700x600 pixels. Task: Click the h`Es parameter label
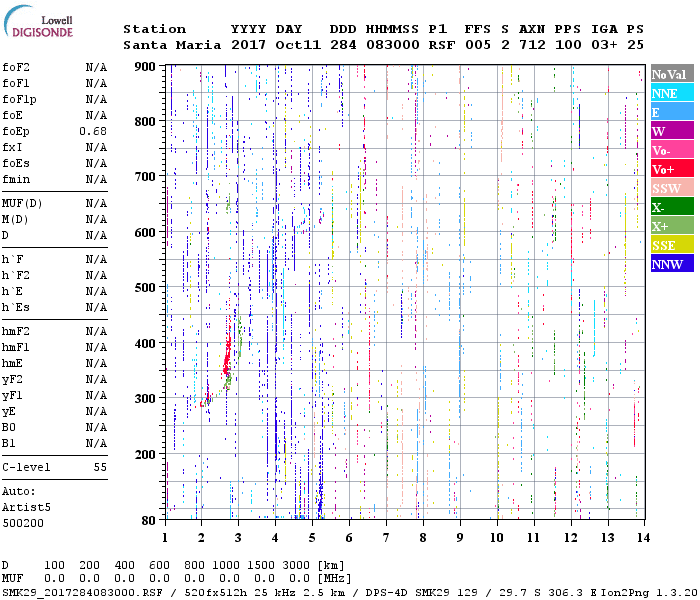[x=16, y=308]
